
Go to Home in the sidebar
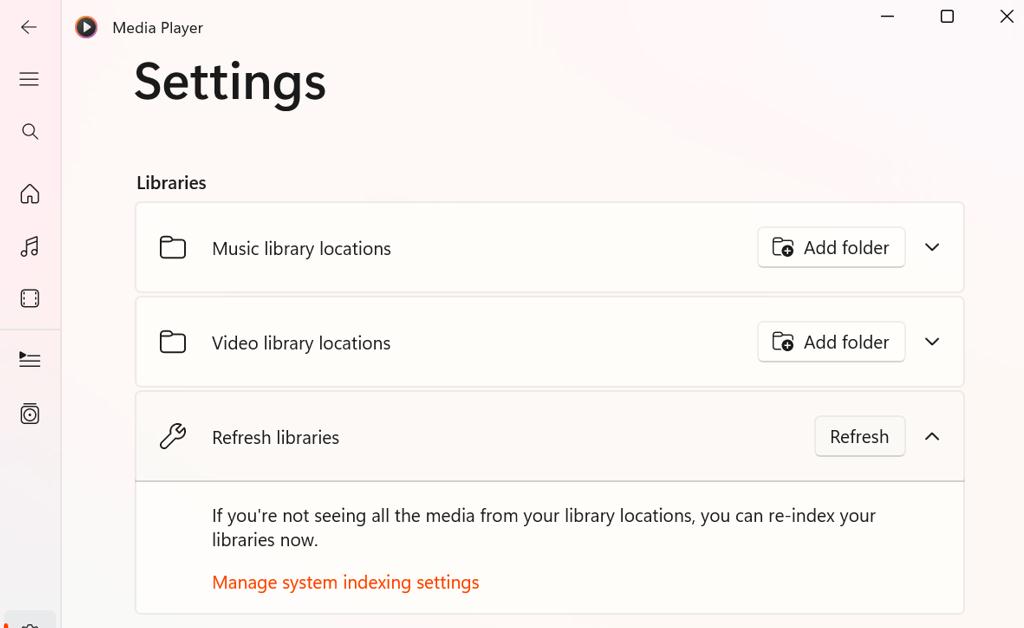coord(30,194)
